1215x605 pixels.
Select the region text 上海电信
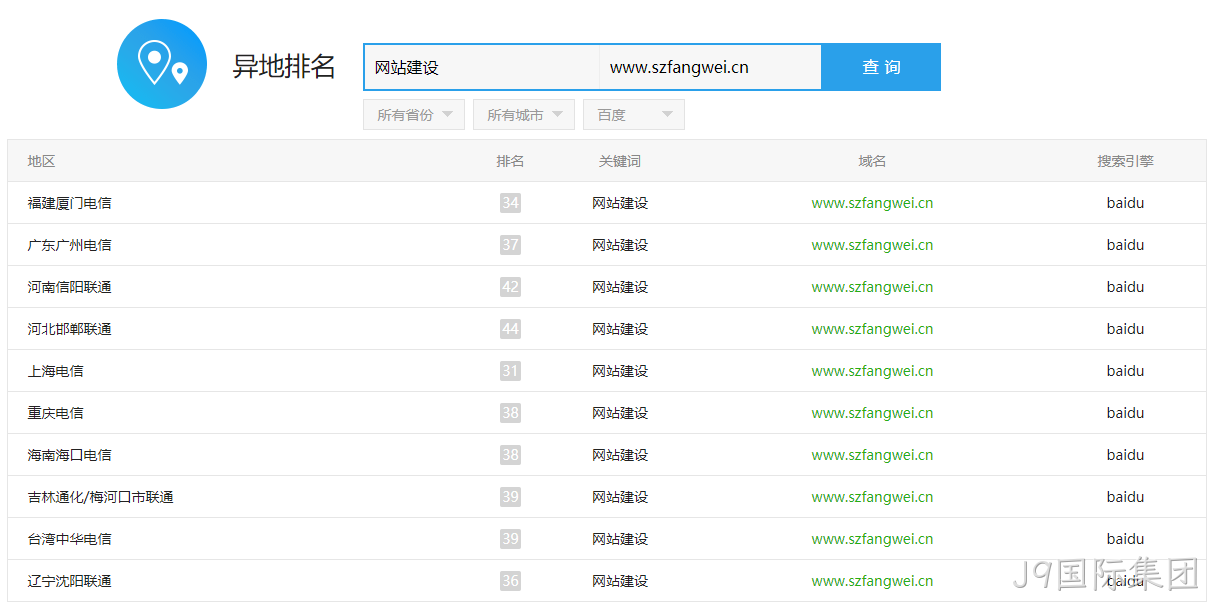[55, 371]
